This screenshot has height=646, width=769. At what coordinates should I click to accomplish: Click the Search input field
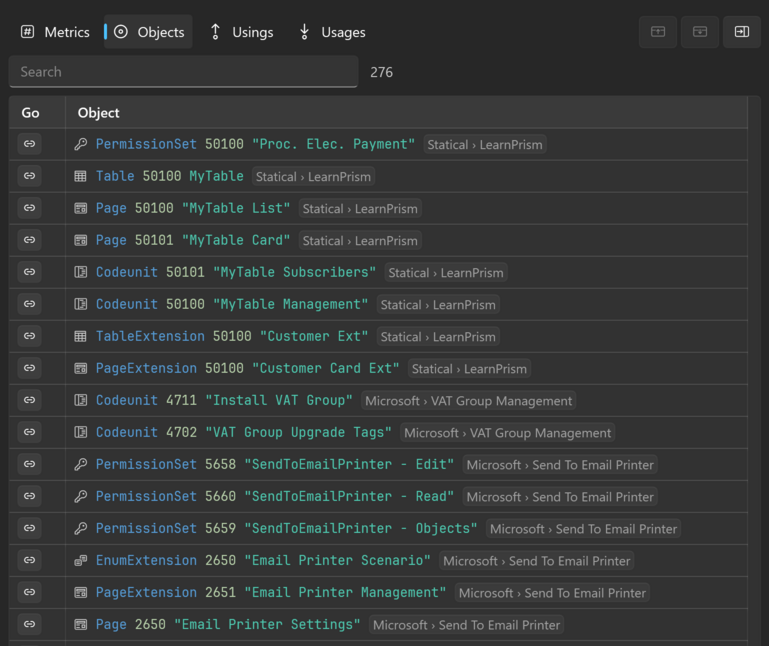click(x=183, y=72)
